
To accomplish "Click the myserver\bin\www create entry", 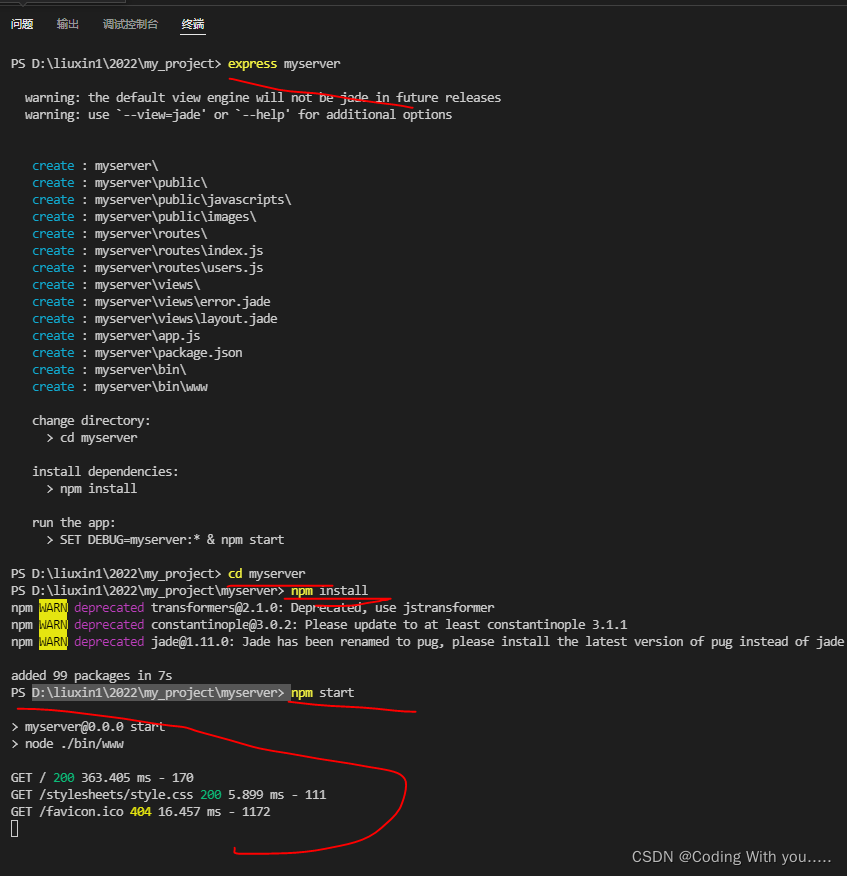I will pyautogui.click(x=150, y=386).
